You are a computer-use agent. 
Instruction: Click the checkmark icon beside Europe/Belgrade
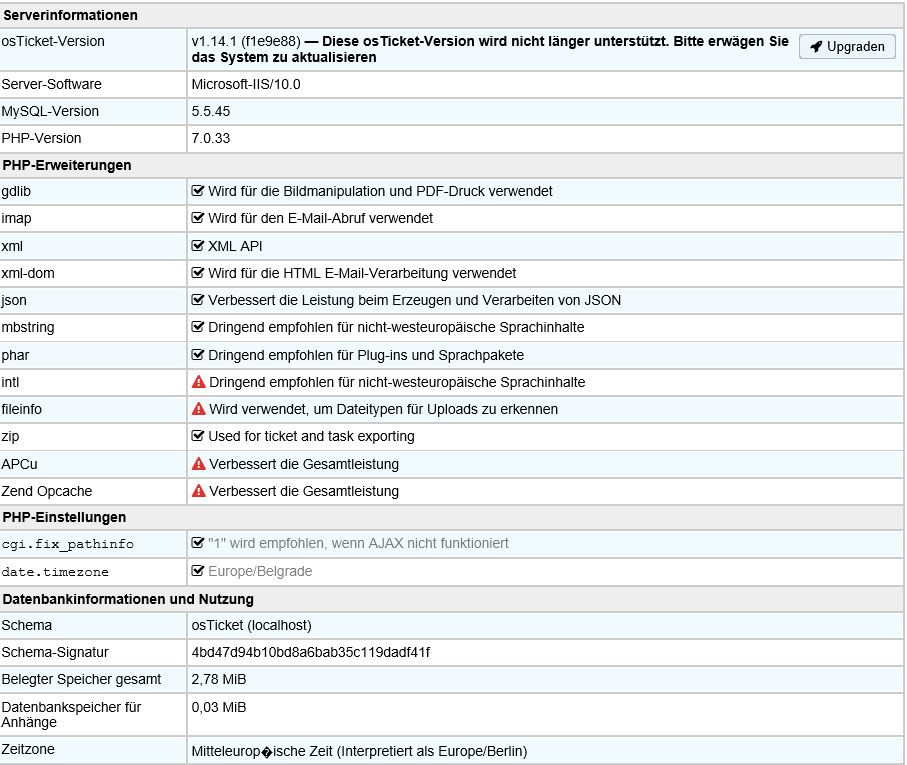coord(198,571)
